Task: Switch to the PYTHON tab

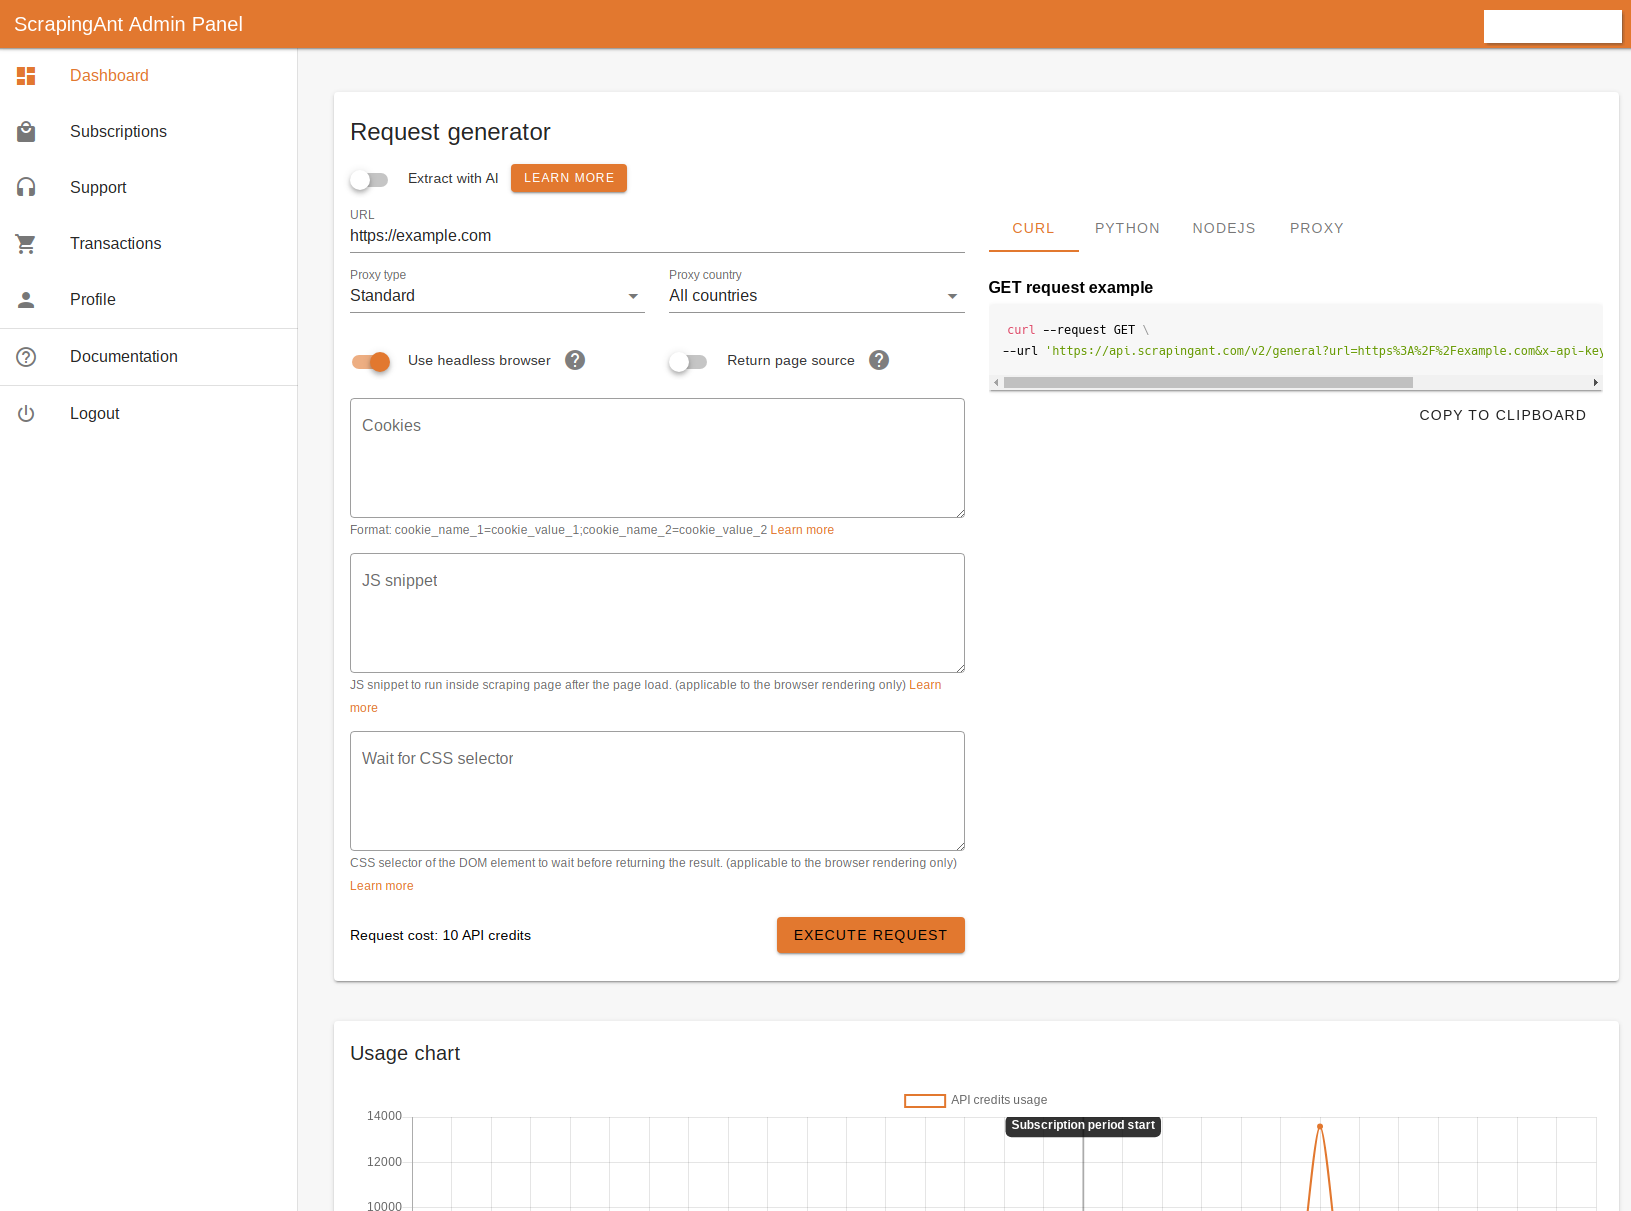Action: (1127, 228)
